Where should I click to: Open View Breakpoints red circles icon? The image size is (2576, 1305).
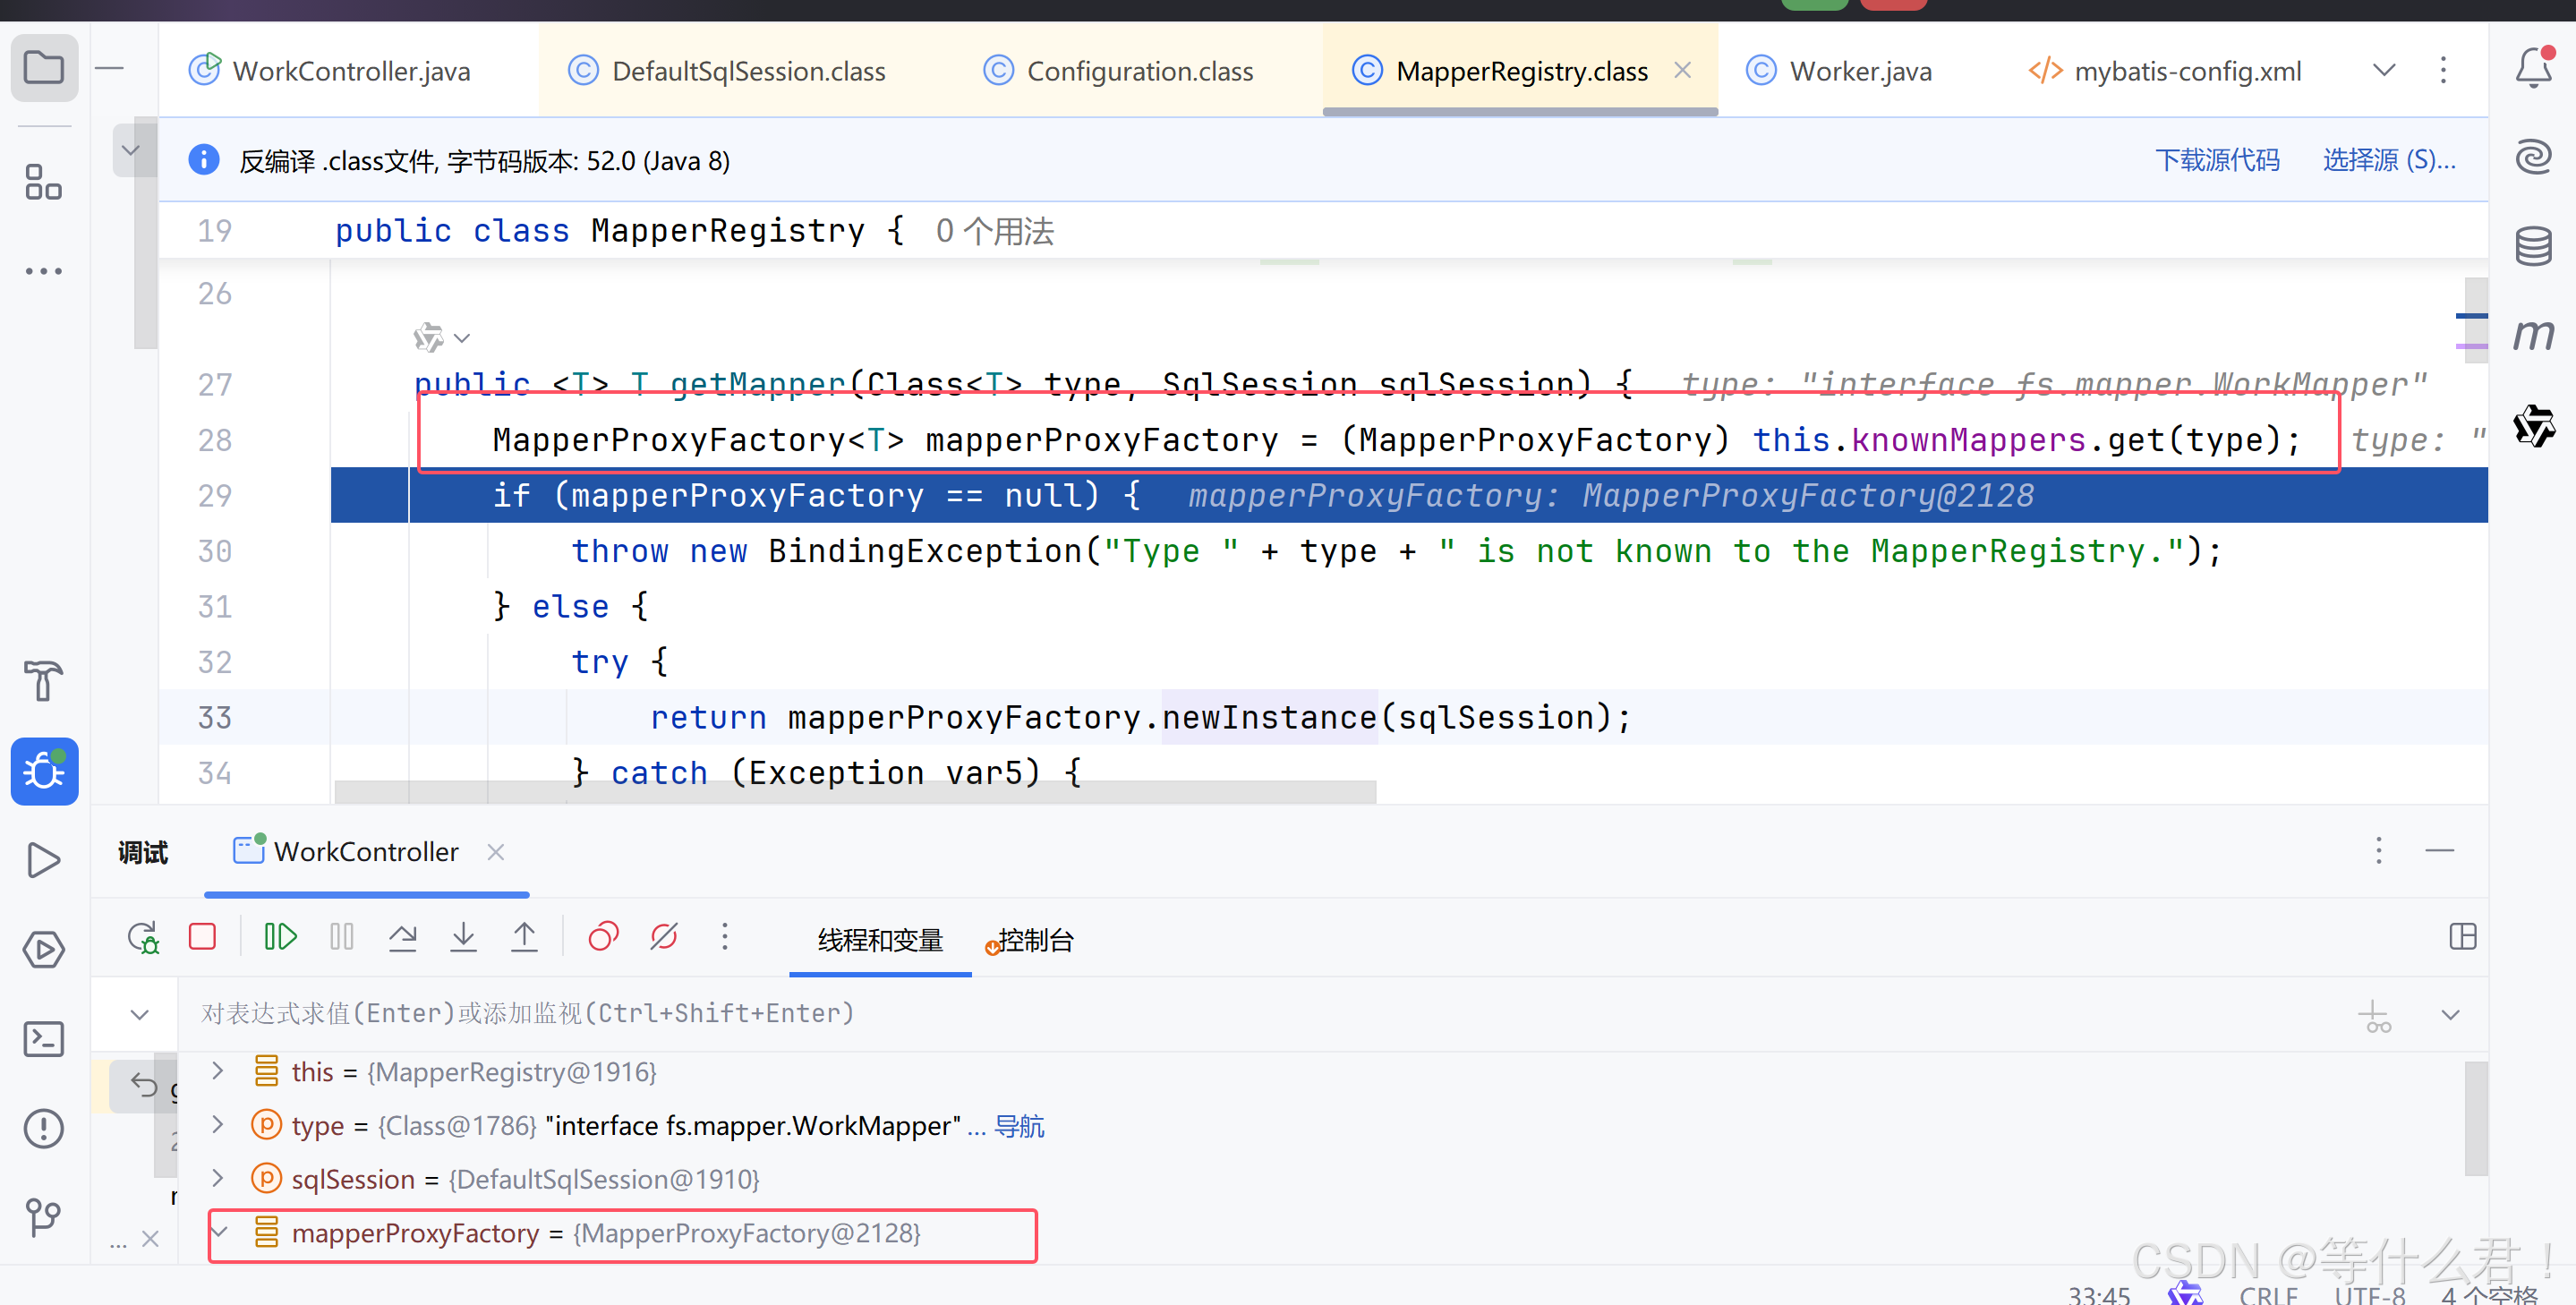(603, 937)
